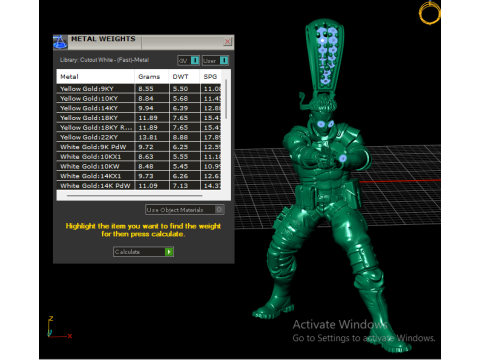Click the 8.84 grams value
This screenshot has height=360, width=480.
tap(146, 98)
